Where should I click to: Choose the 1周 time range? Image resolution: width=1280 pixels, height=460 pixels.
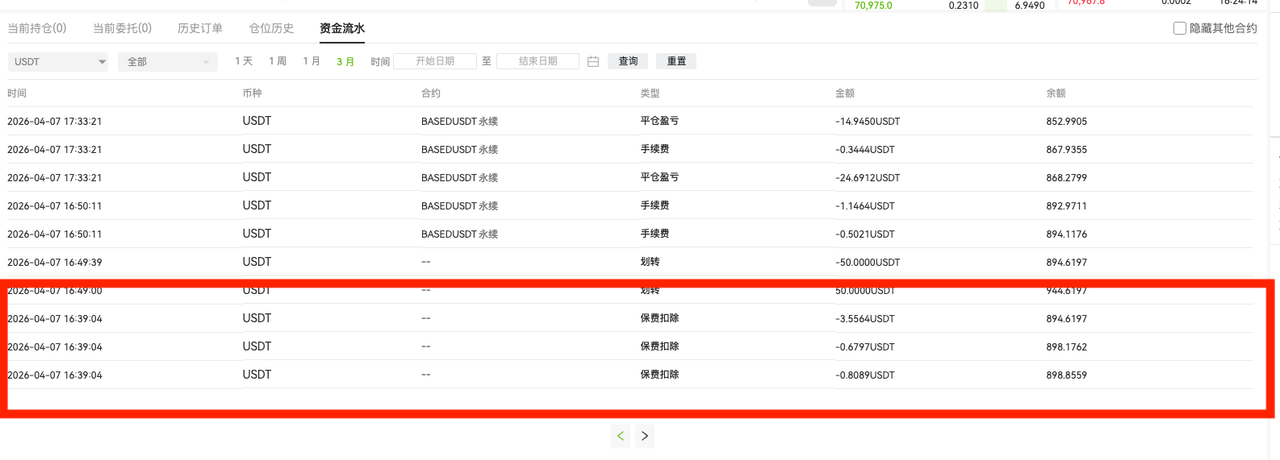click(x=278, y=61)
